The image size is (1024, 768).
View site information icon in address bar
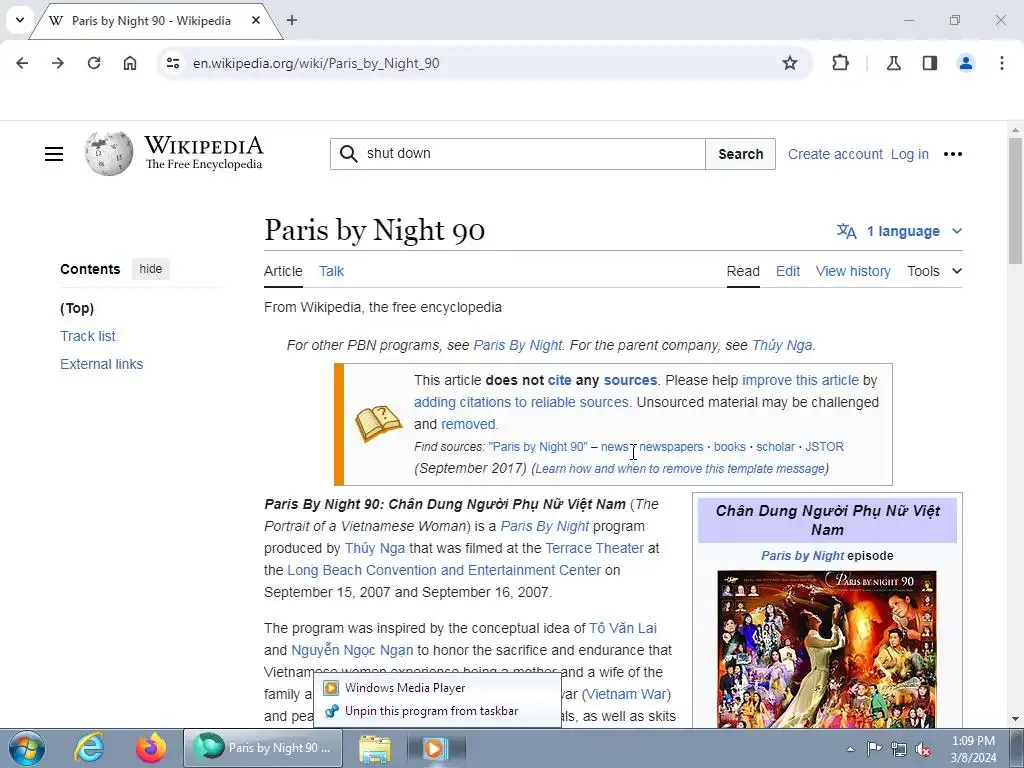coord(173,63)
